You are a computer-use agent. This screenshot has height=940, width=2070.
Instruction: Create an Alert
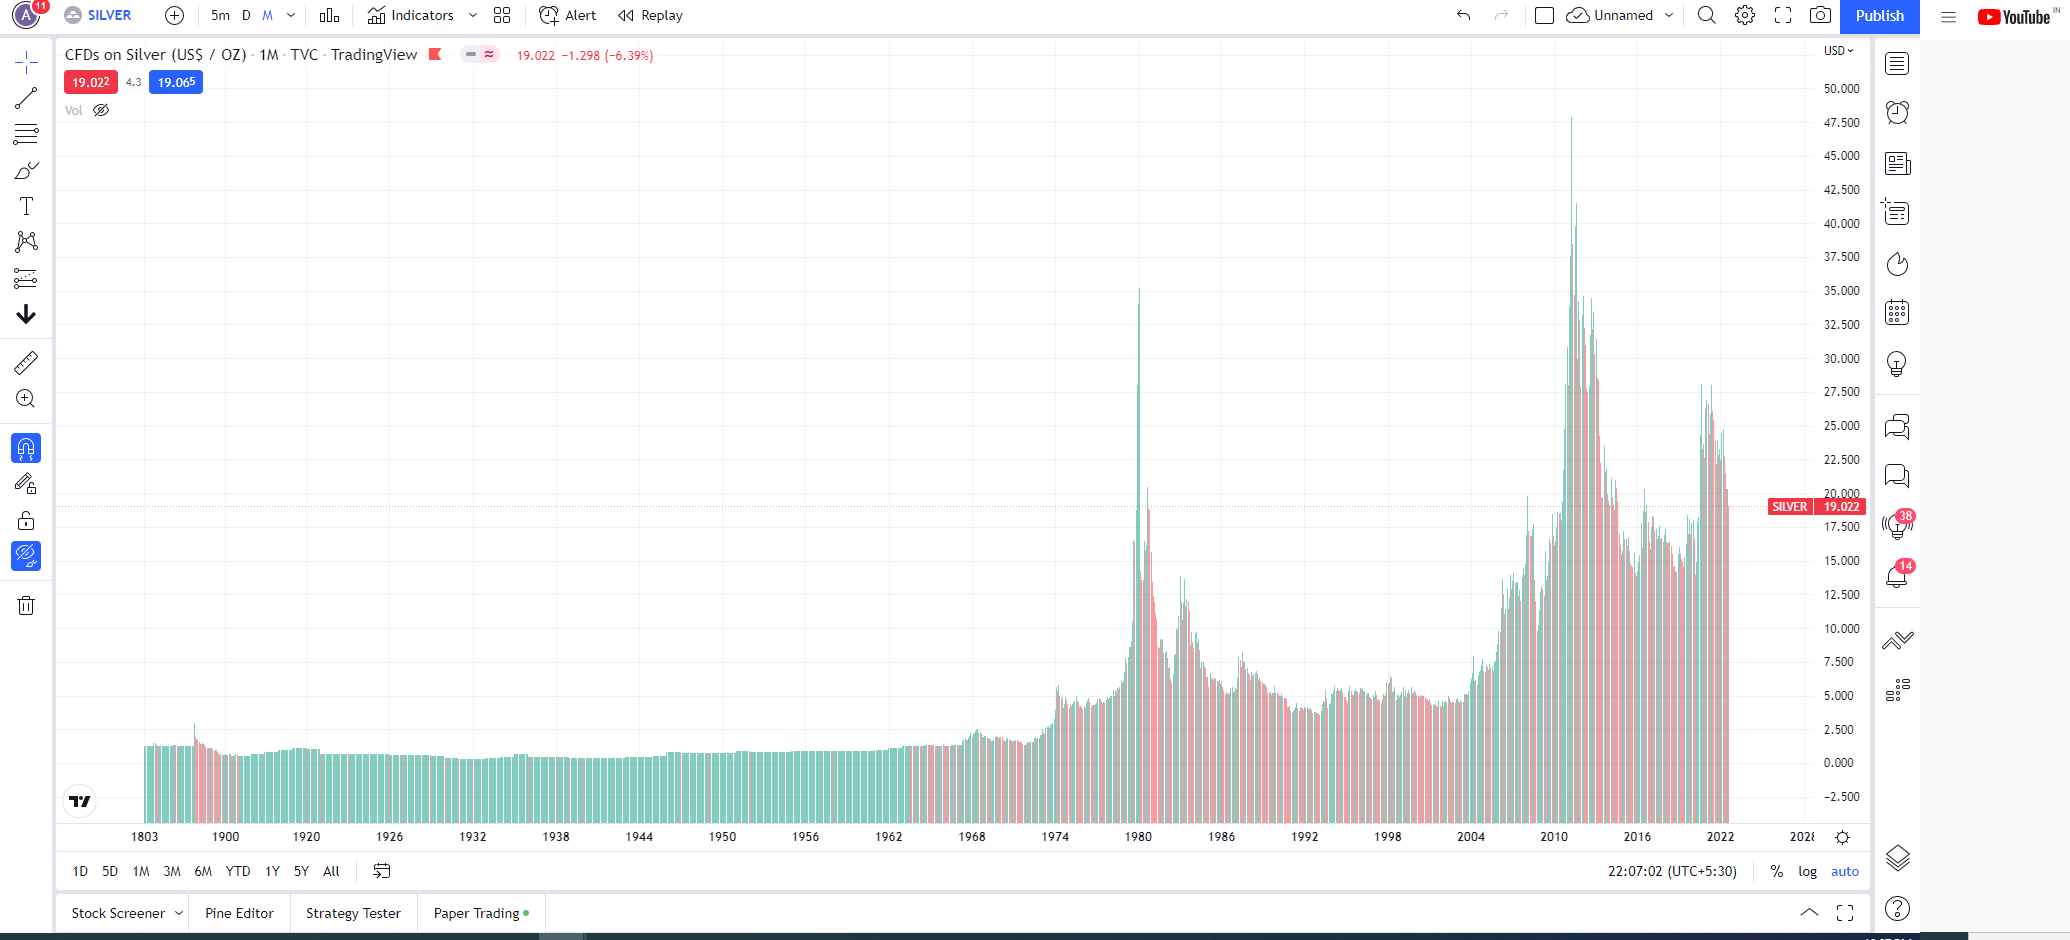567,15
